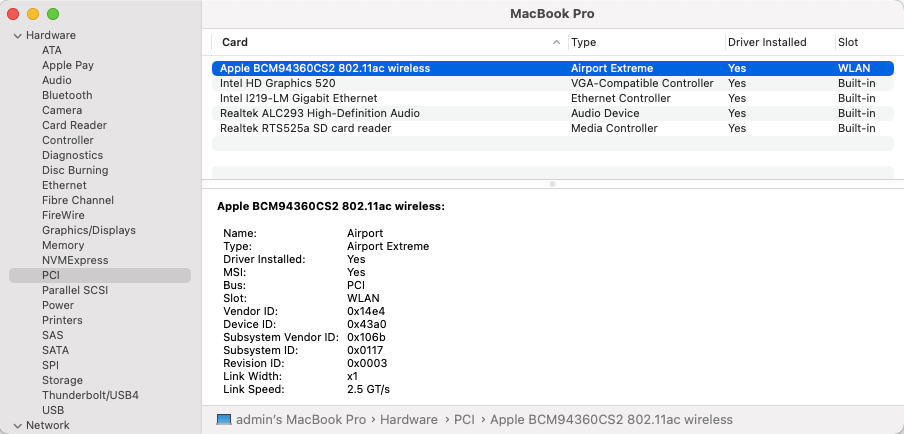Select Card Reader in the sidebar
This screenshot has width=904, height=434.
tap(74, 125)
